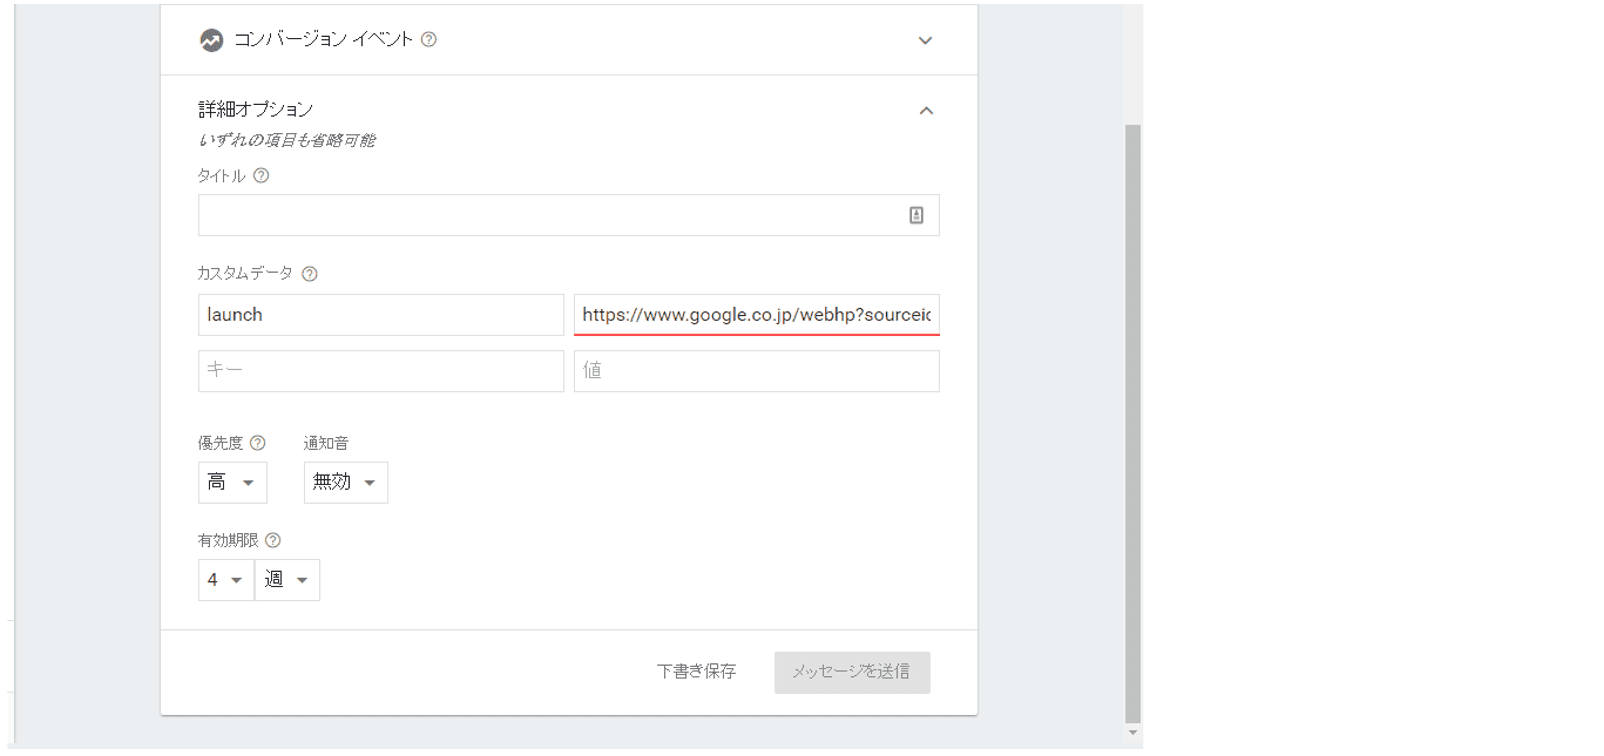Open expiration unit dropdown showing 週
Viewport: 1604px width, 756px height.
(287, 580)
